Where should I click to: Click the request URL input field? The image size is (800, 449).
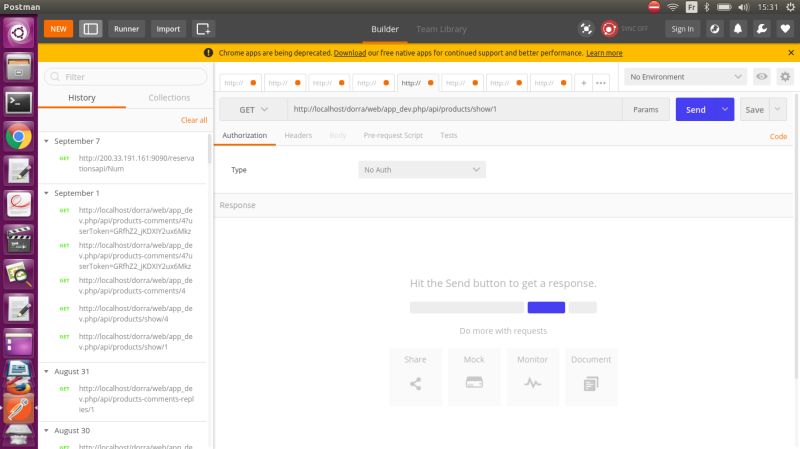(x=455, y=109)
